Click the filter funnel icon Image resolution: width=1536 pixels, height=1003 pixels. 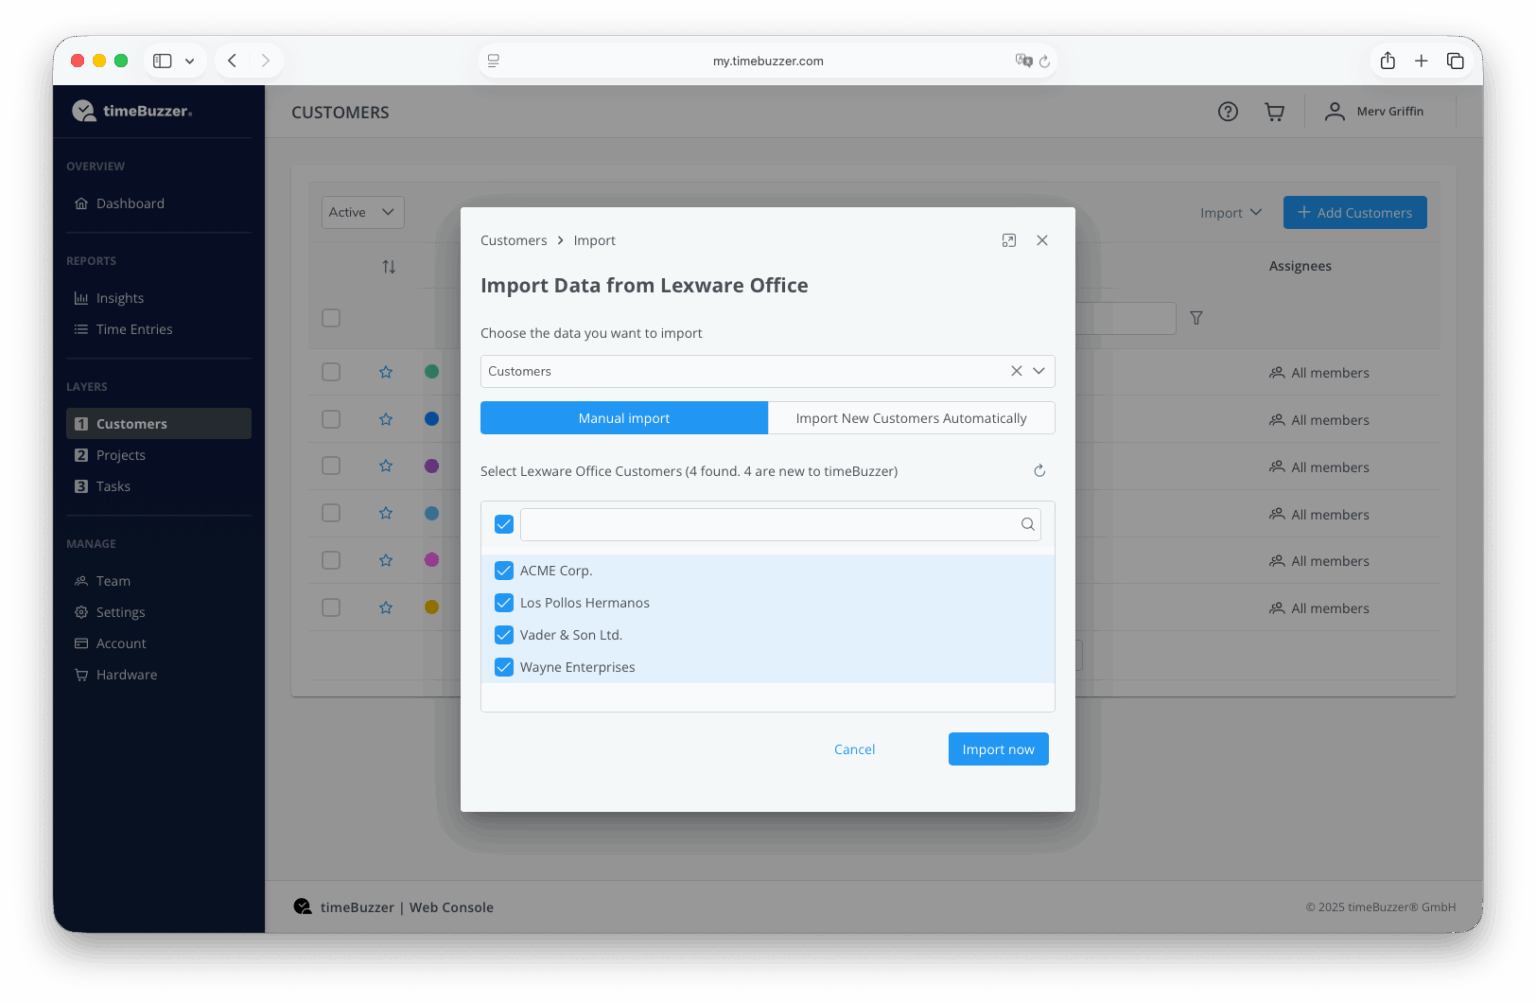tap(1196, 318)
